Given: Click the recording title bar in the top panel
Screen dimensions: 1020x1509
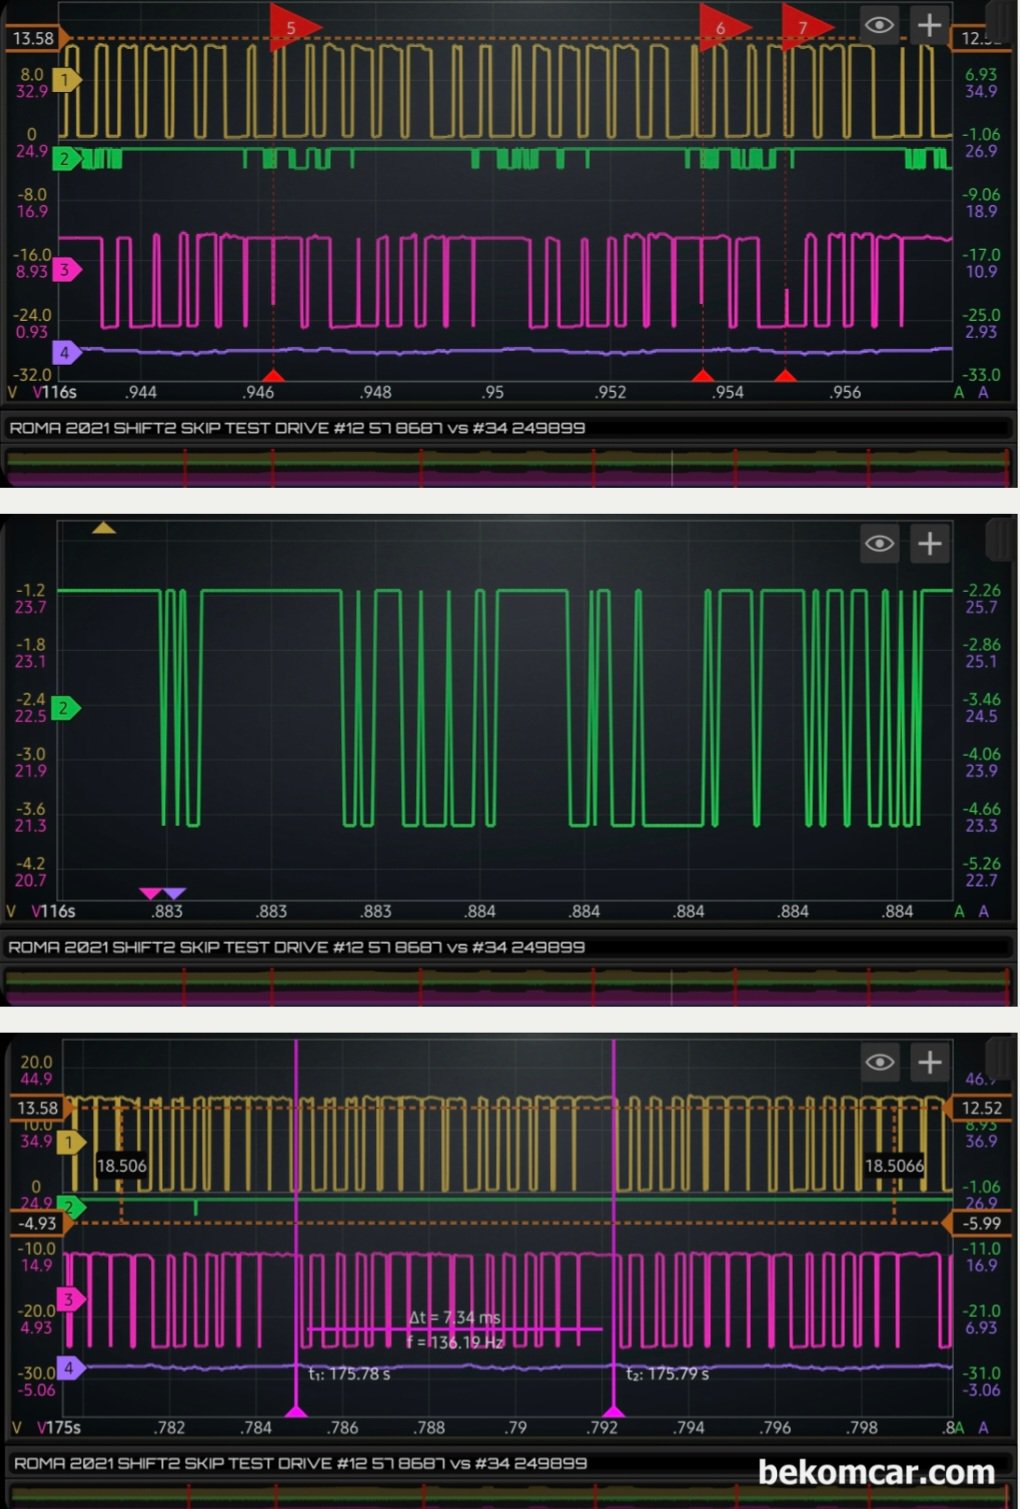Looking at the screenshot, I should point(510,428).
